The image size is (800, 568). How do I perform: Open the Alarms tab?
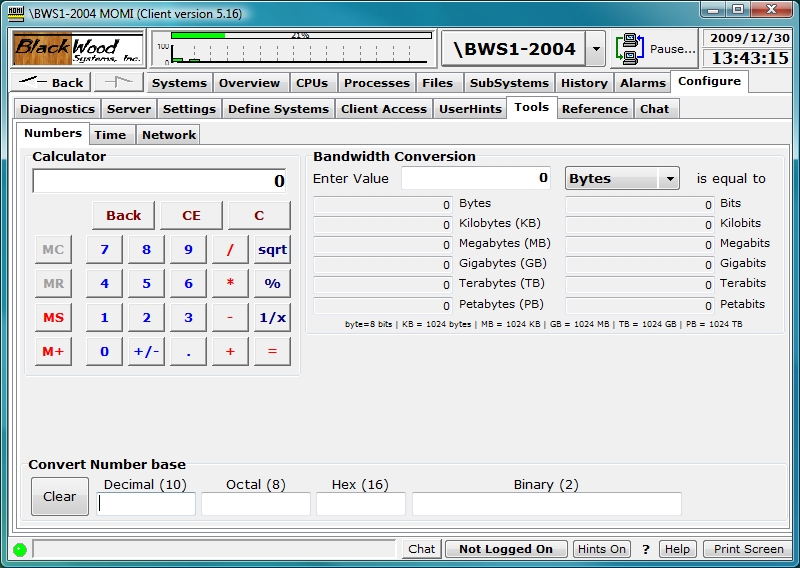(642, 83)
